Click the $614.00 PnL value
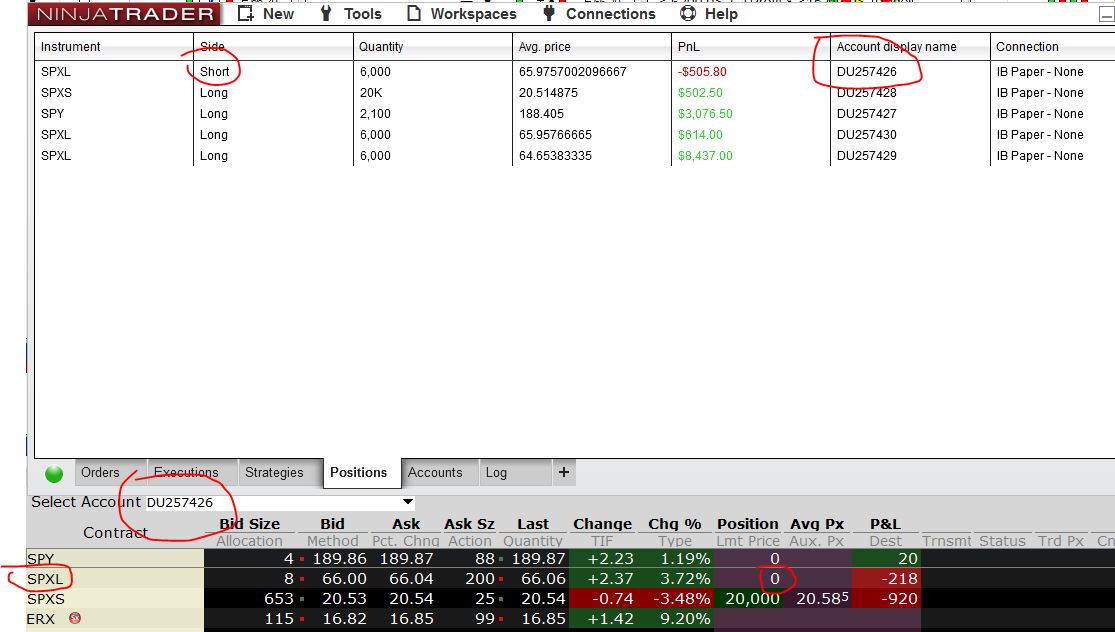The image size is (1115, 632). pyautogui.click(x=700, y=134)
